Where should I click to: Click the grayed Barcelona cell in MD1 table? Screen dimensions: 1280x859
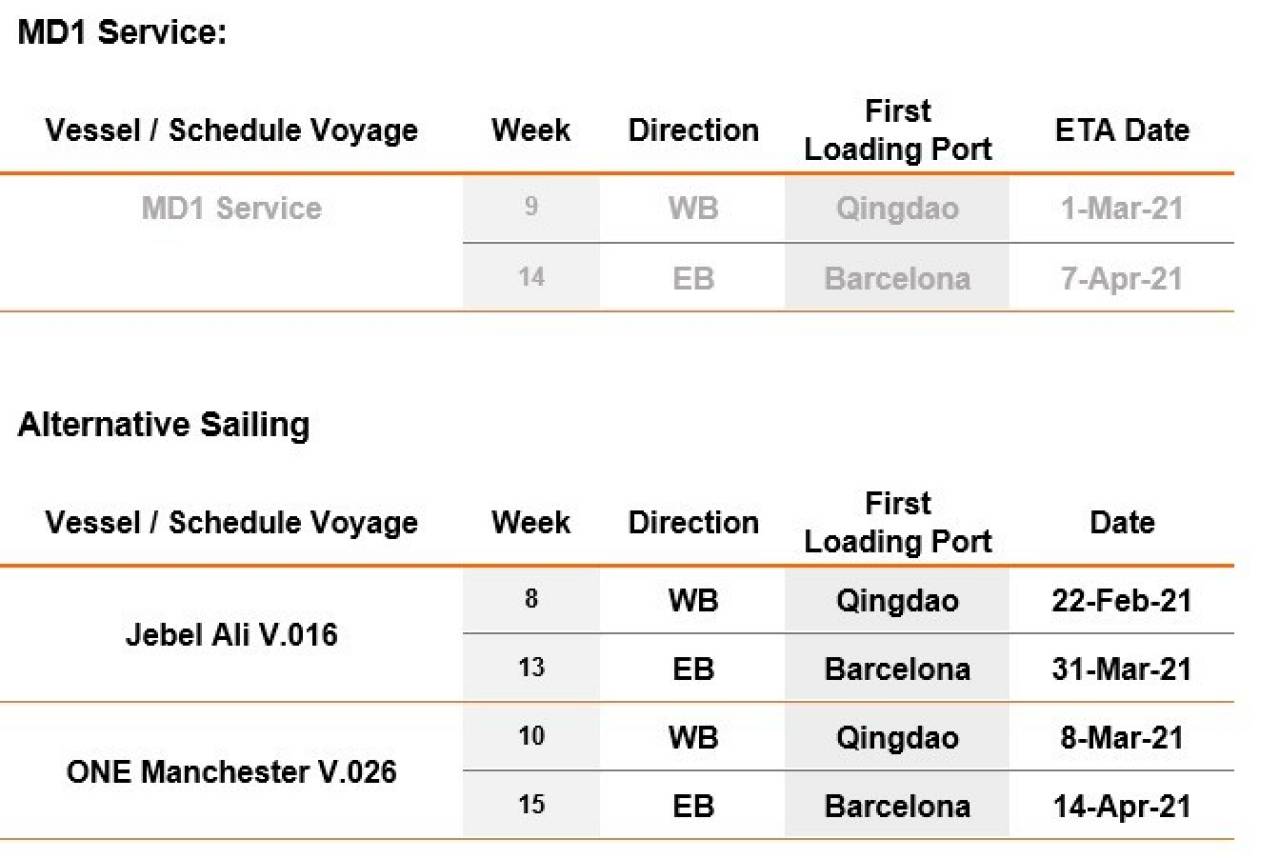point(897,278)
